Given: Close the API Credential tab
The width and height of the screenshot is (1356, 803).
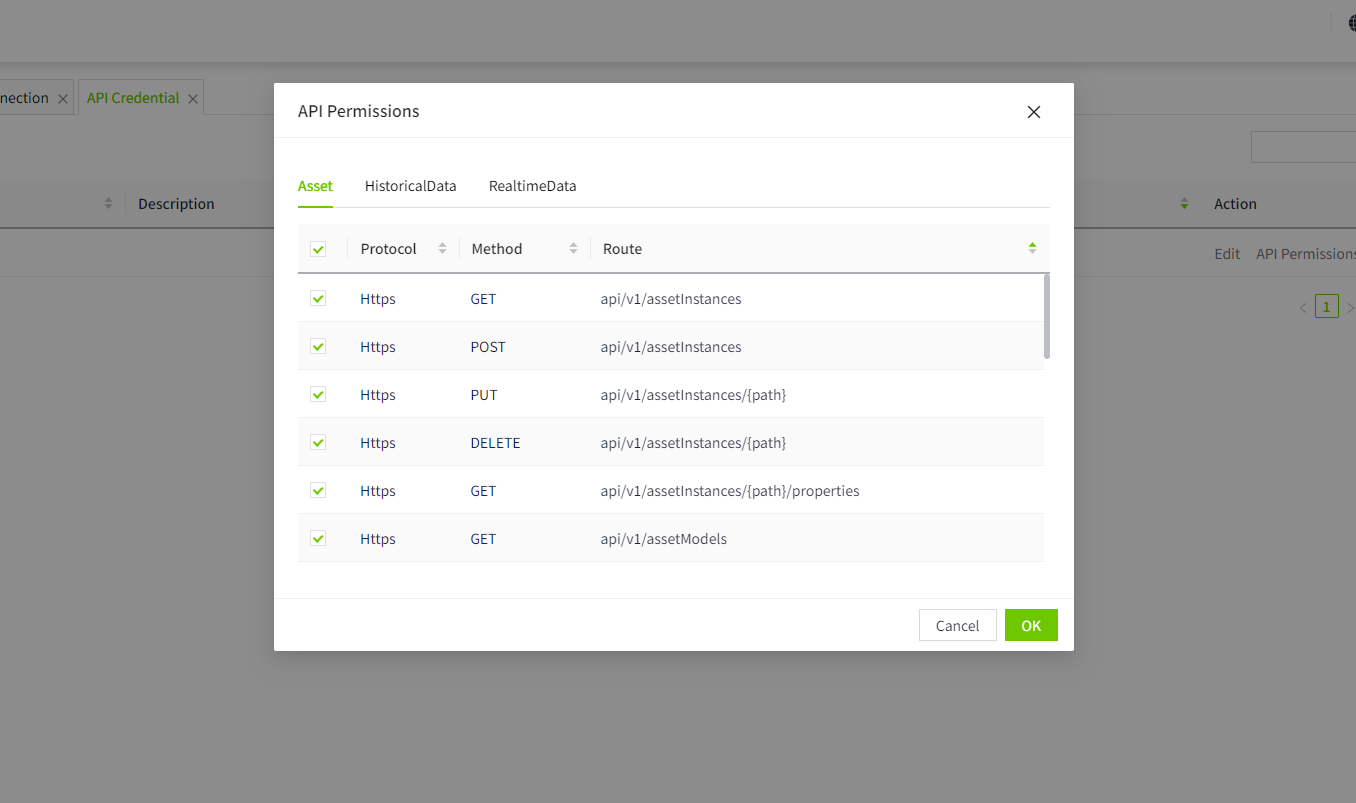Looking at the screenshot, I should click(193, 99).
